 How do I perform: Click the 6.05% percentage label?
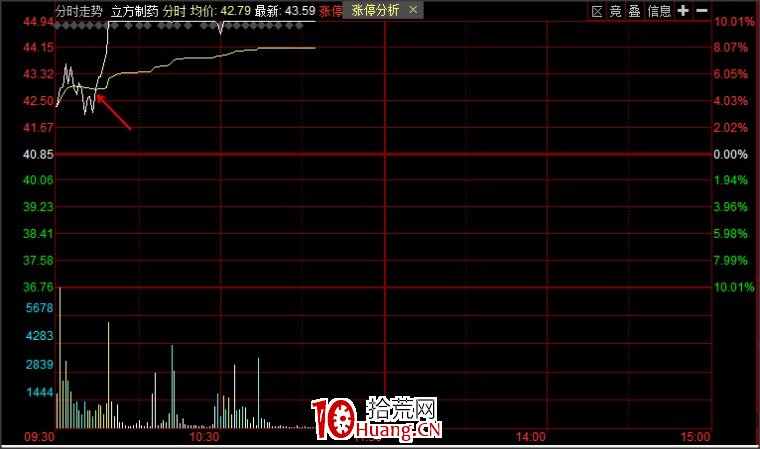click(x=730, y=74)
